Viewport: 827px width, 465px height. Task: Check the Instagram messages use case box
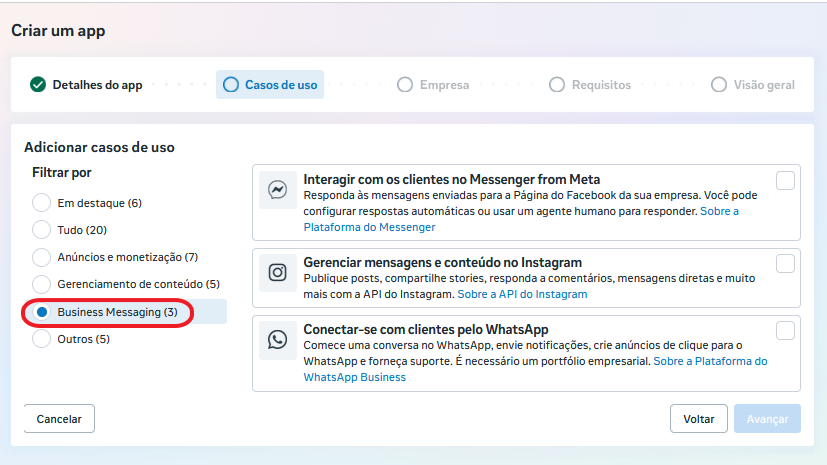click(x=785, y=263)
